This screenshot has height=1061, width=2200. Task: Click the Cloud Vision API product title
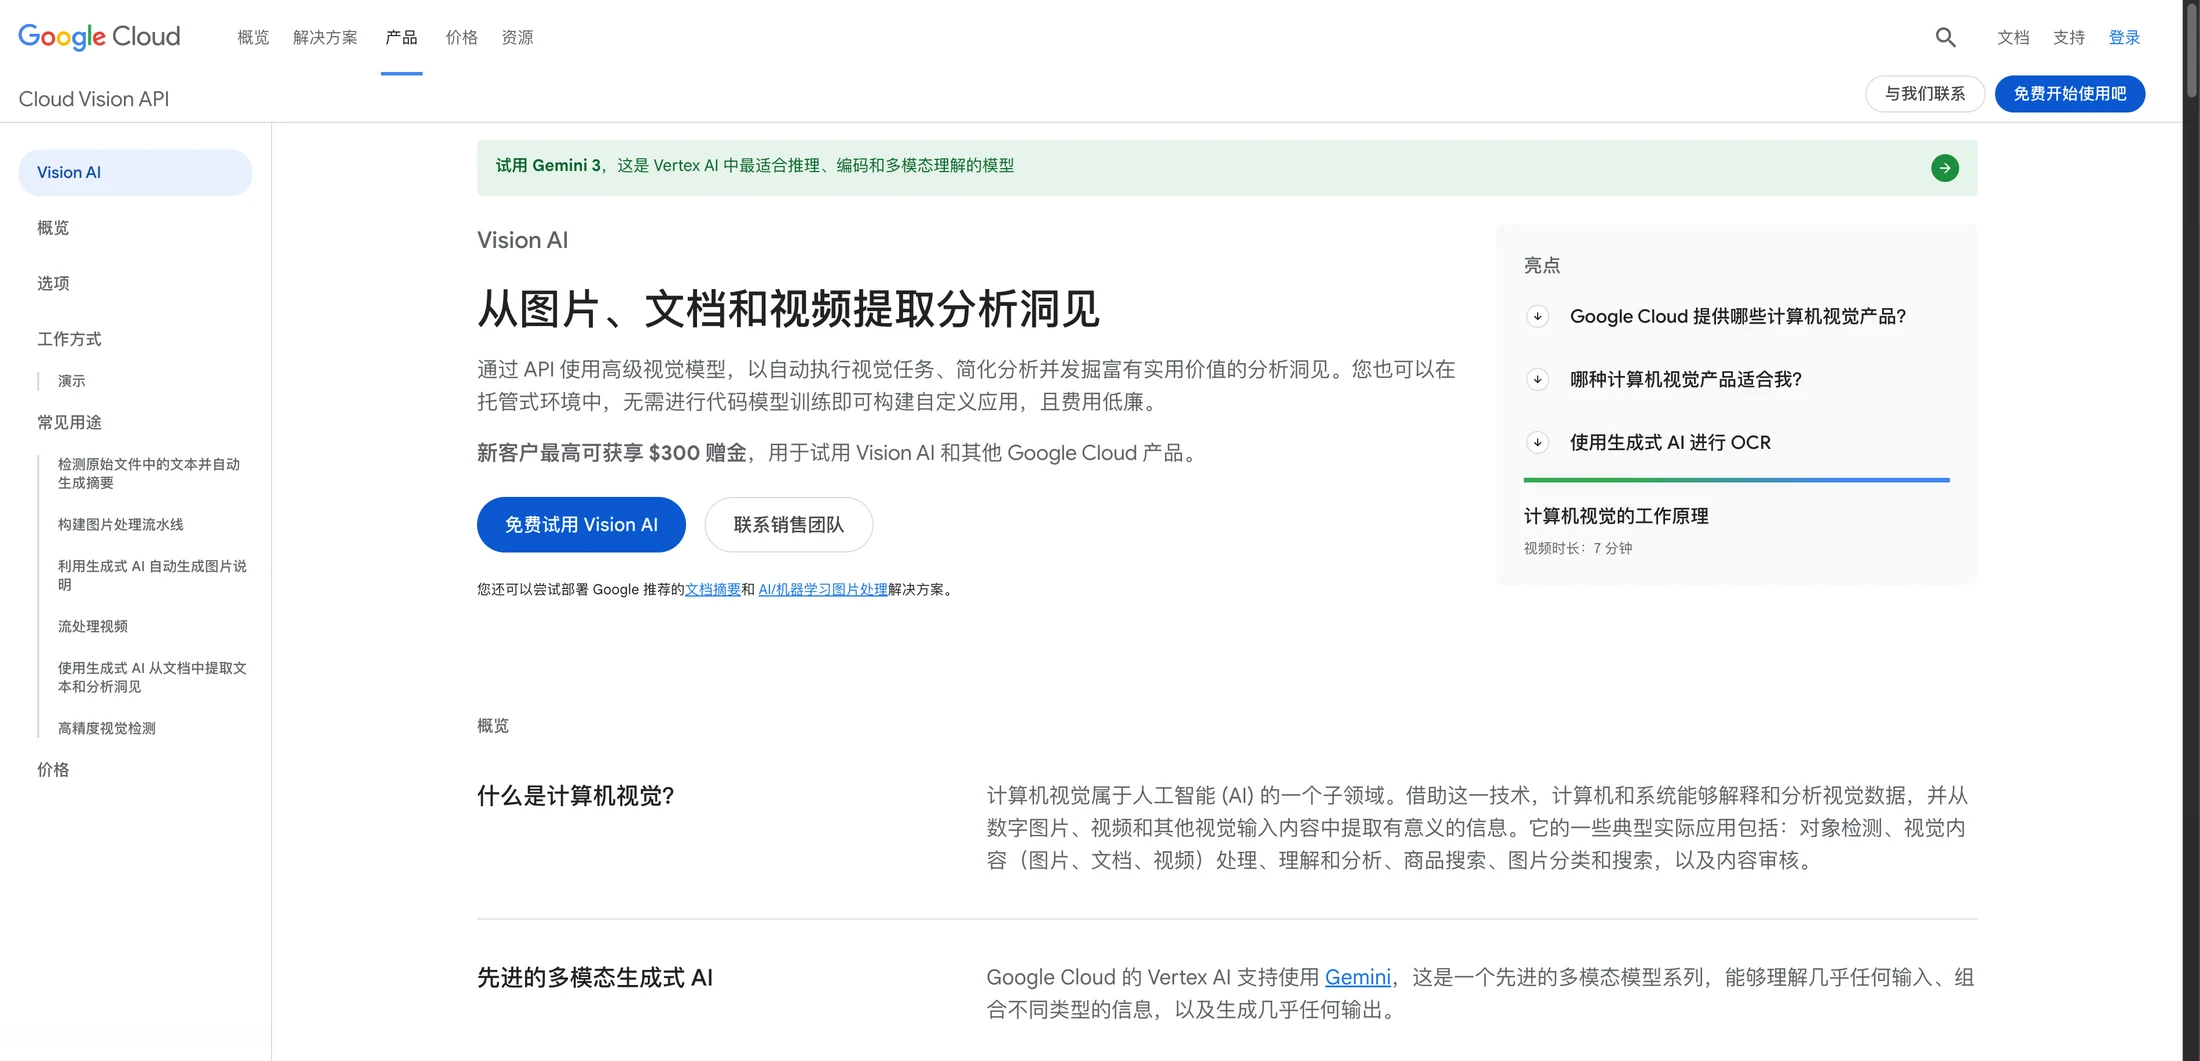point(94,99)
